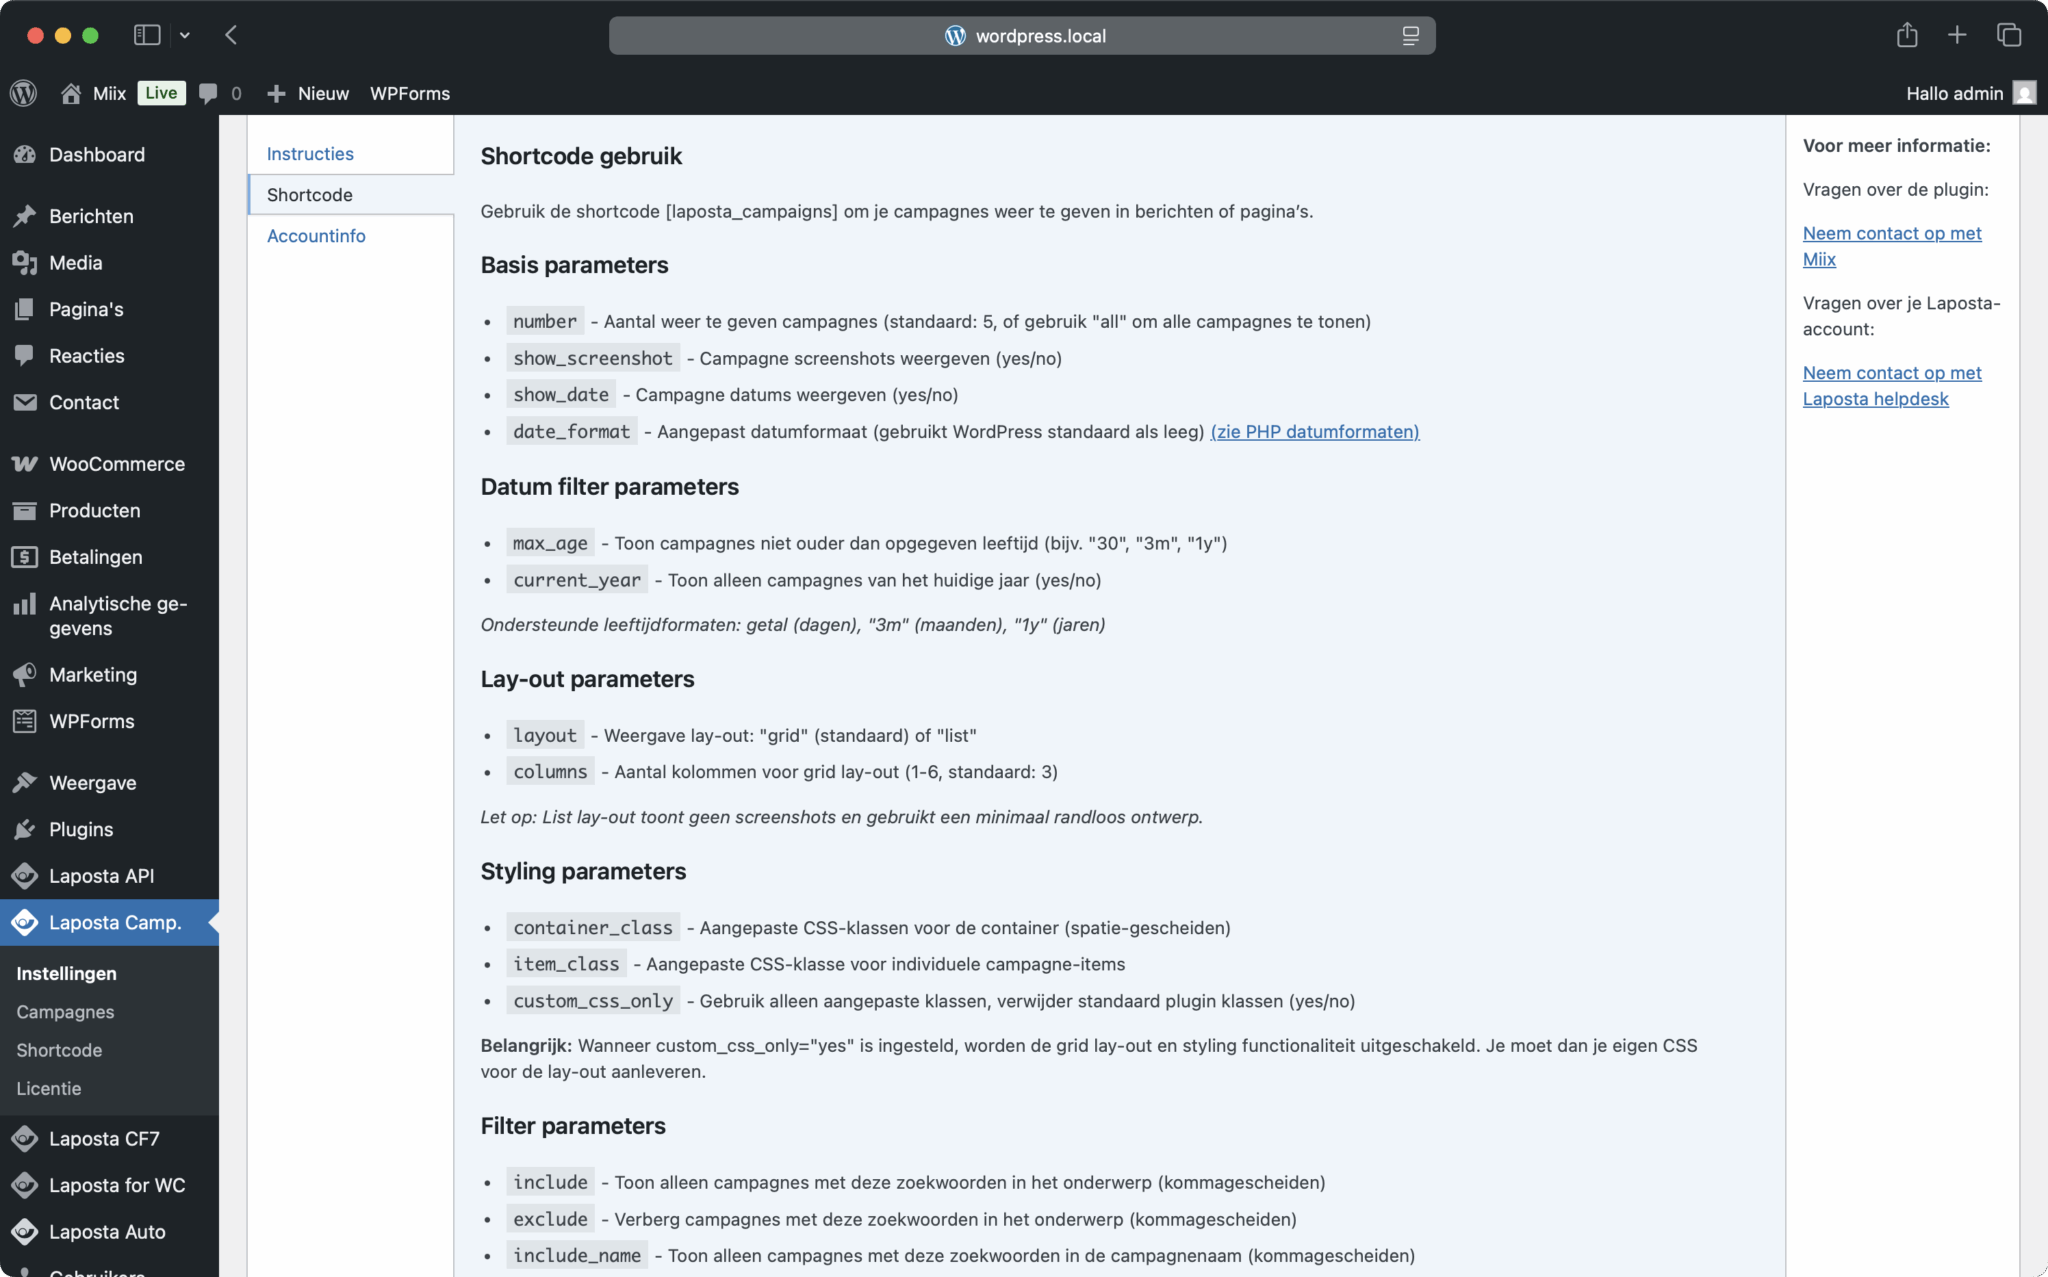The height and width of the screenshot is (1277, 2048).
Task: Click the wordpress.local address bar
Action: (1022, 36)
